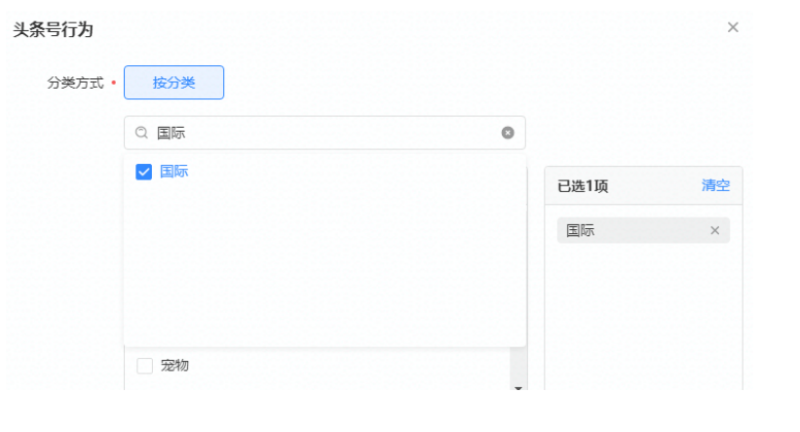Remove the 国际 tag with its x icon
The image size is (800, 432).
(x=715, y=231)
